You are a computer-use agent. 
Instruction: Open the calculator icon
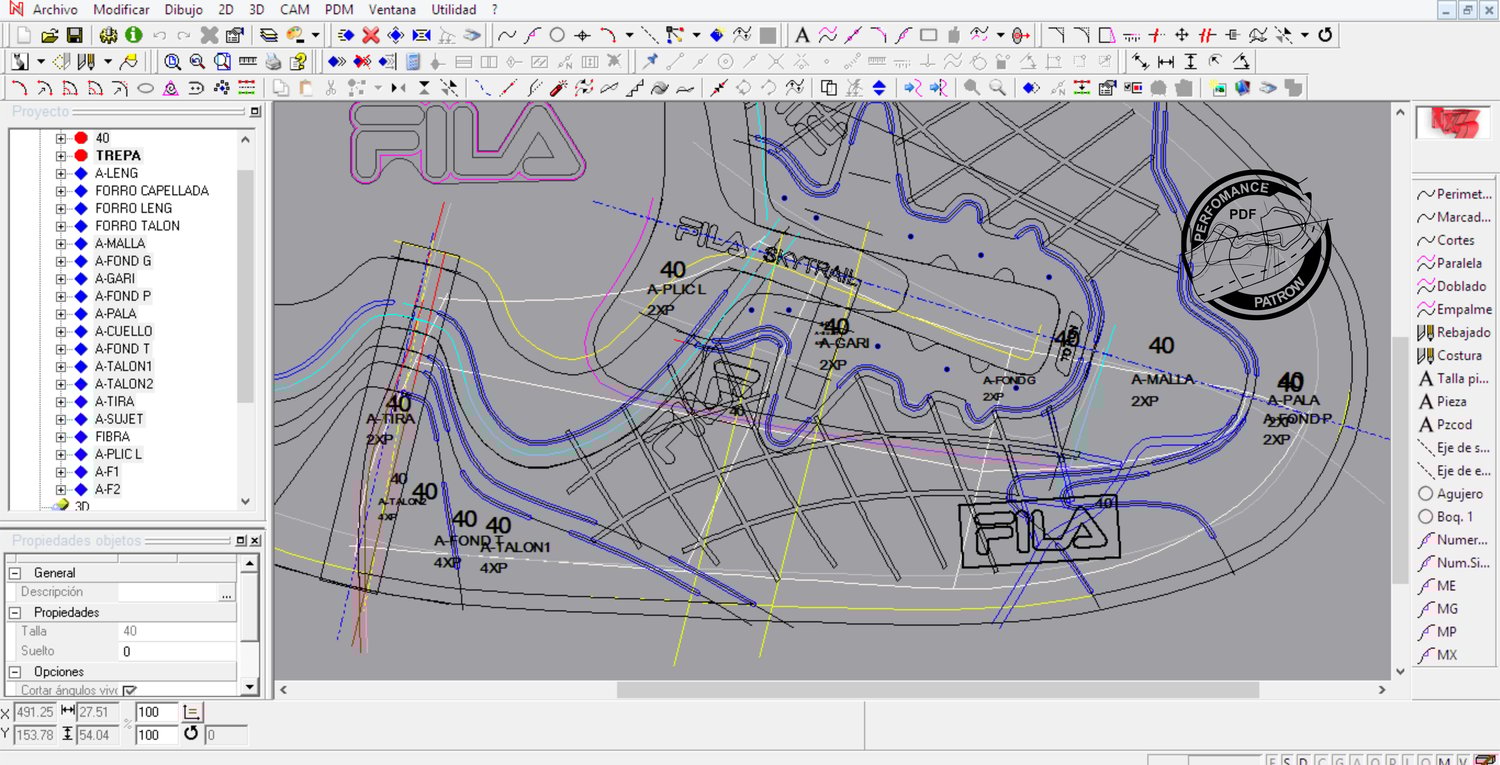pyautogui.click(x=412, y=62)
